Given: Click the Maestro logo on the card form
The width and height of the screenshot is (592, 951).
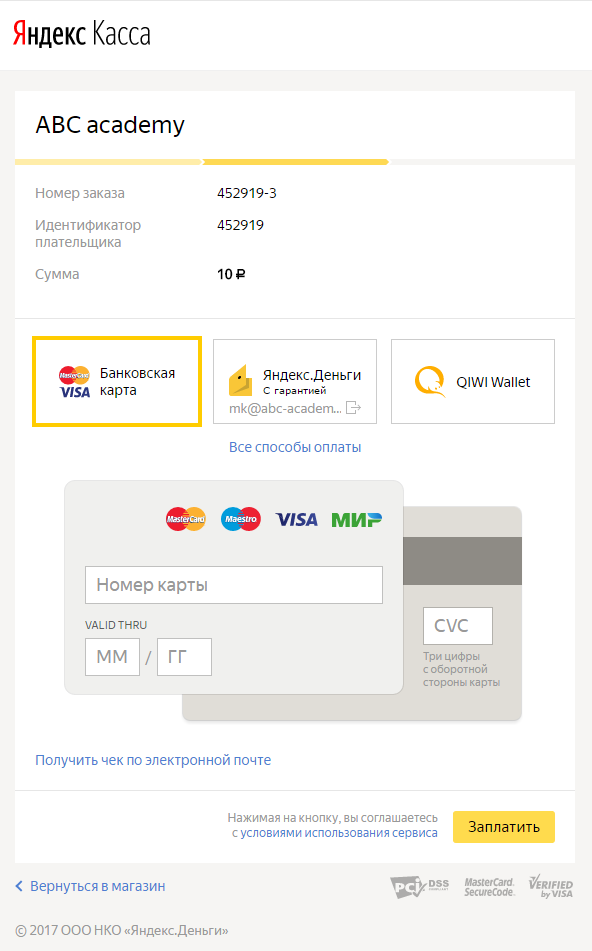Looking at the screenshot, I should tap(241, 519).
